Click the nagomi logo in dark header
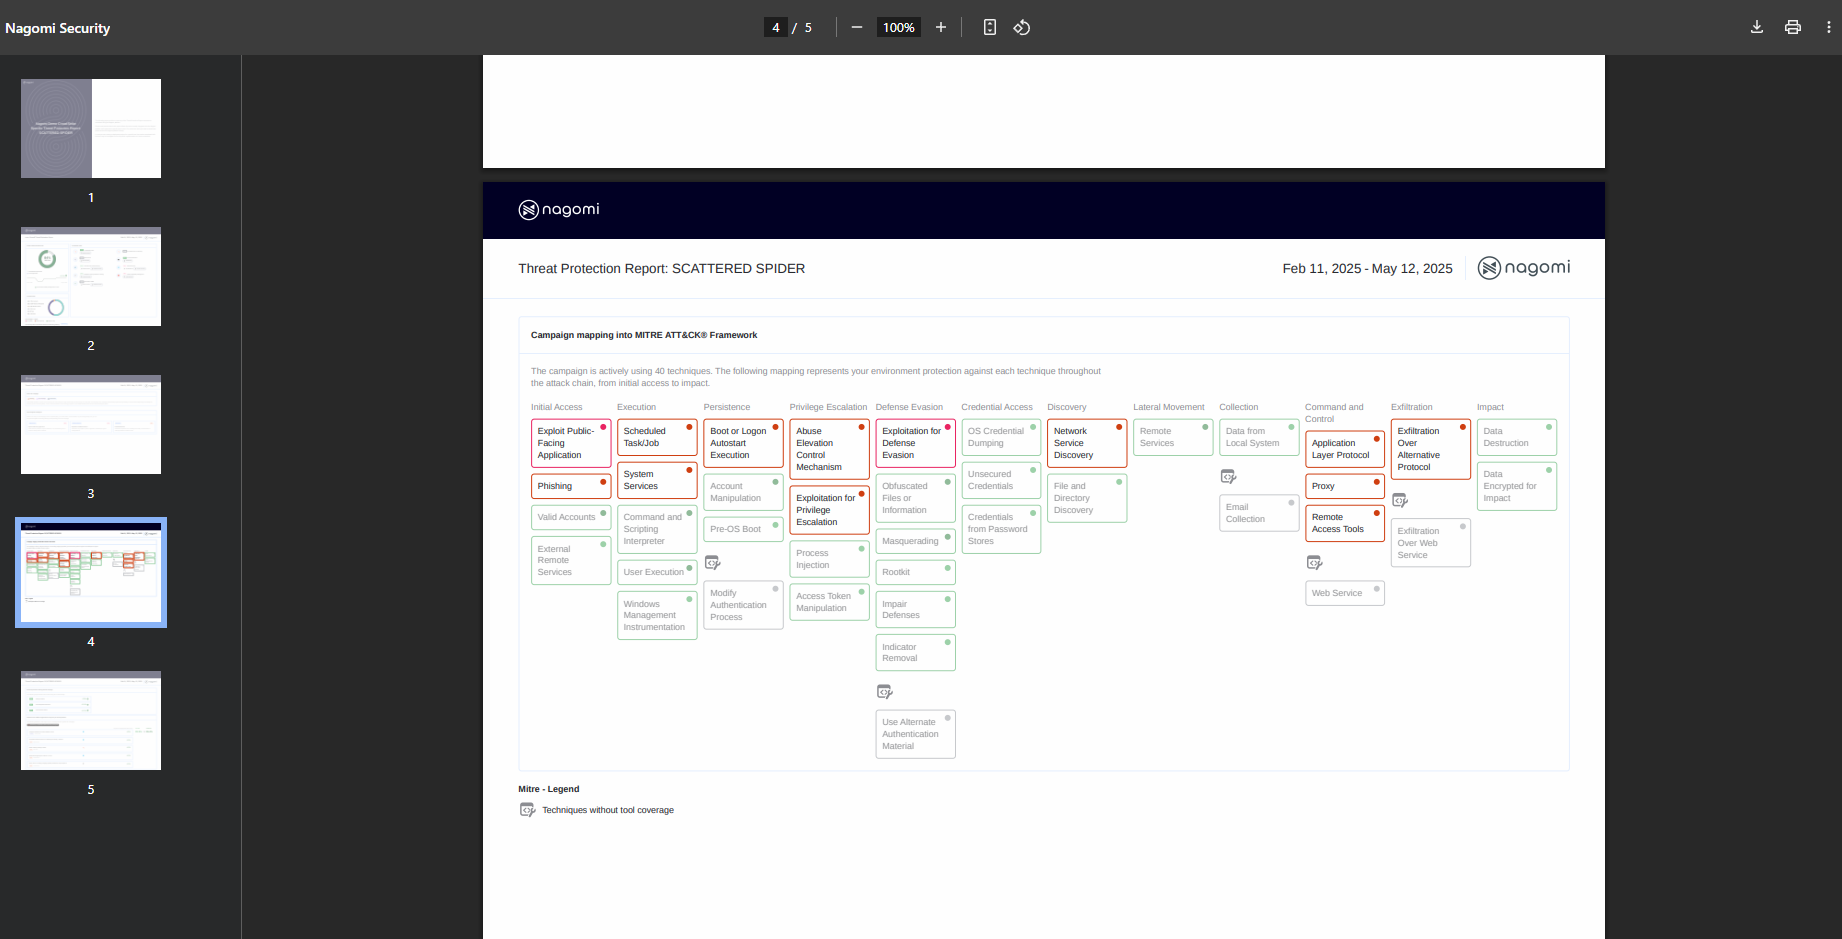This screenshot has width=1842, height=939. tap(559, 209)
